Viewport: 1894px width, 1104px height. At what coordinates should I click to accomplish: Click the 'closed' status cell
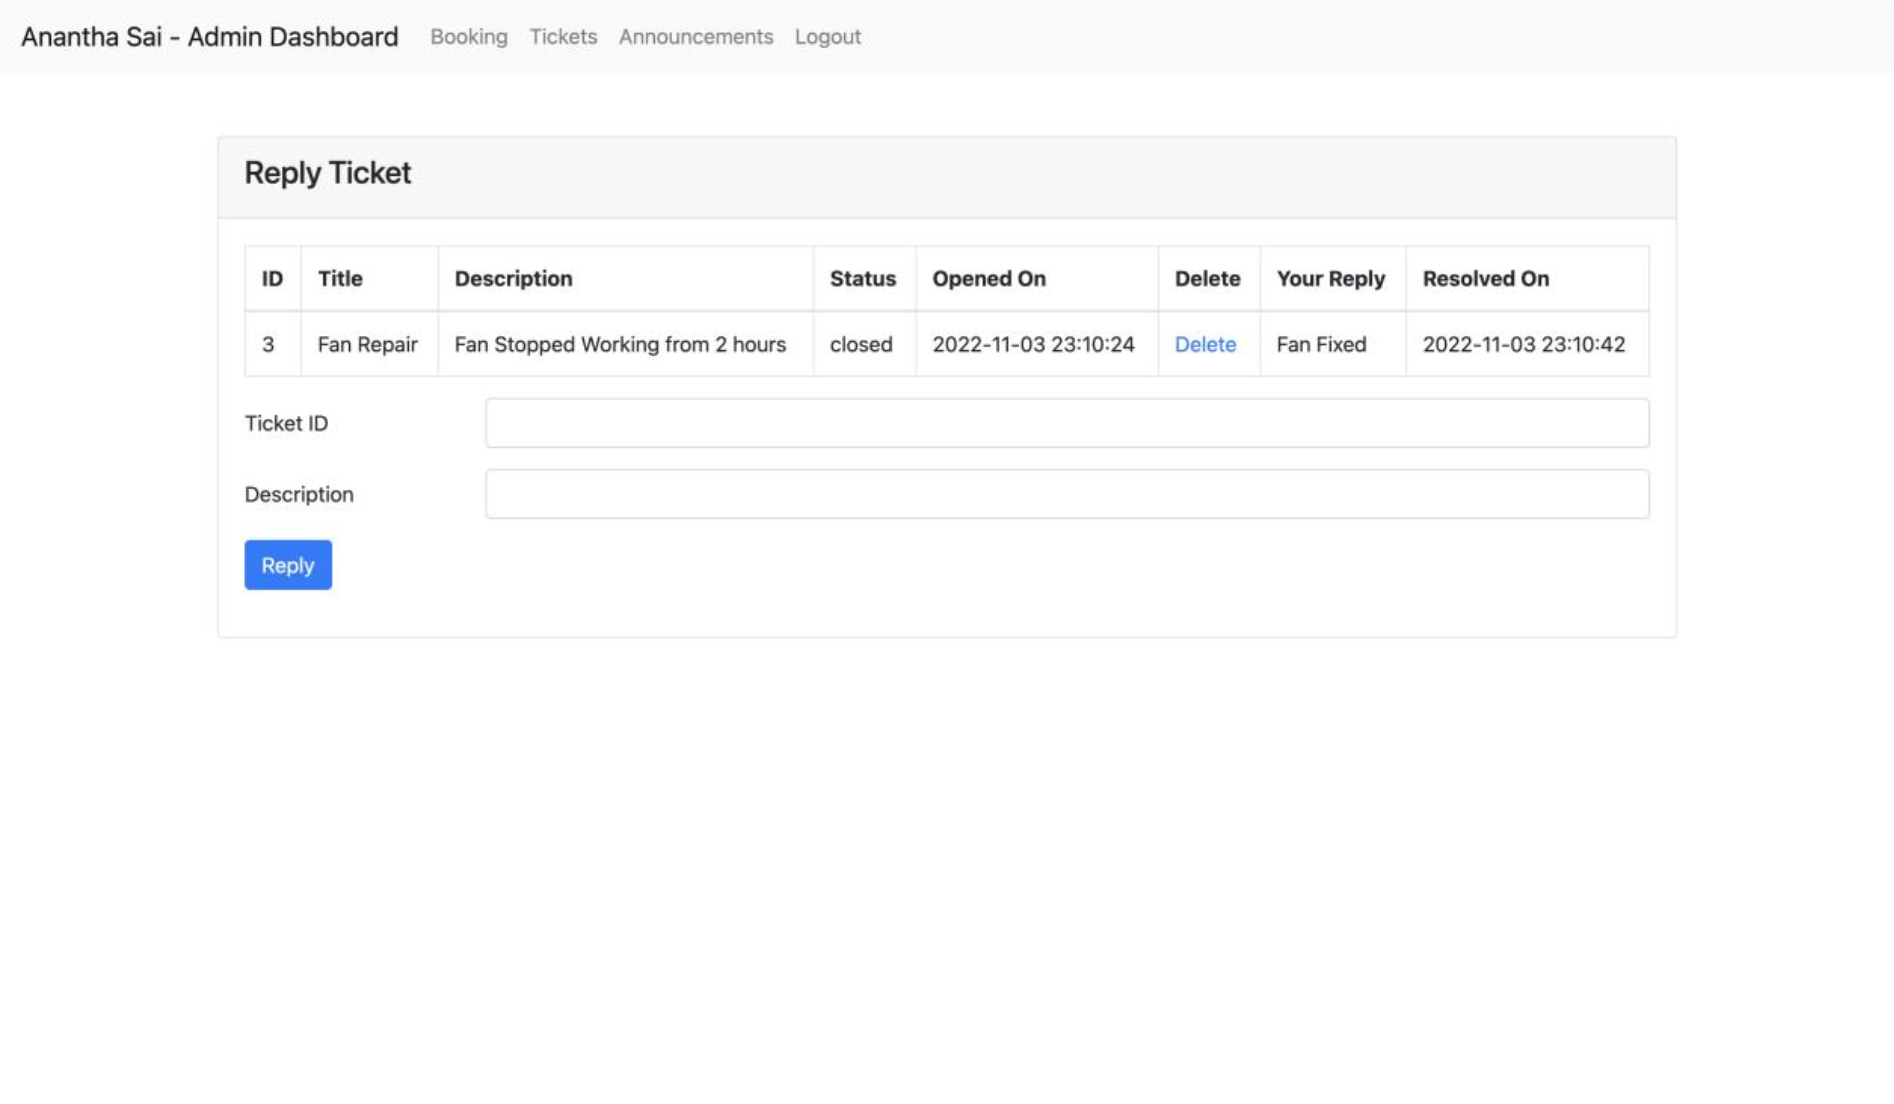[x=864, y=344]
